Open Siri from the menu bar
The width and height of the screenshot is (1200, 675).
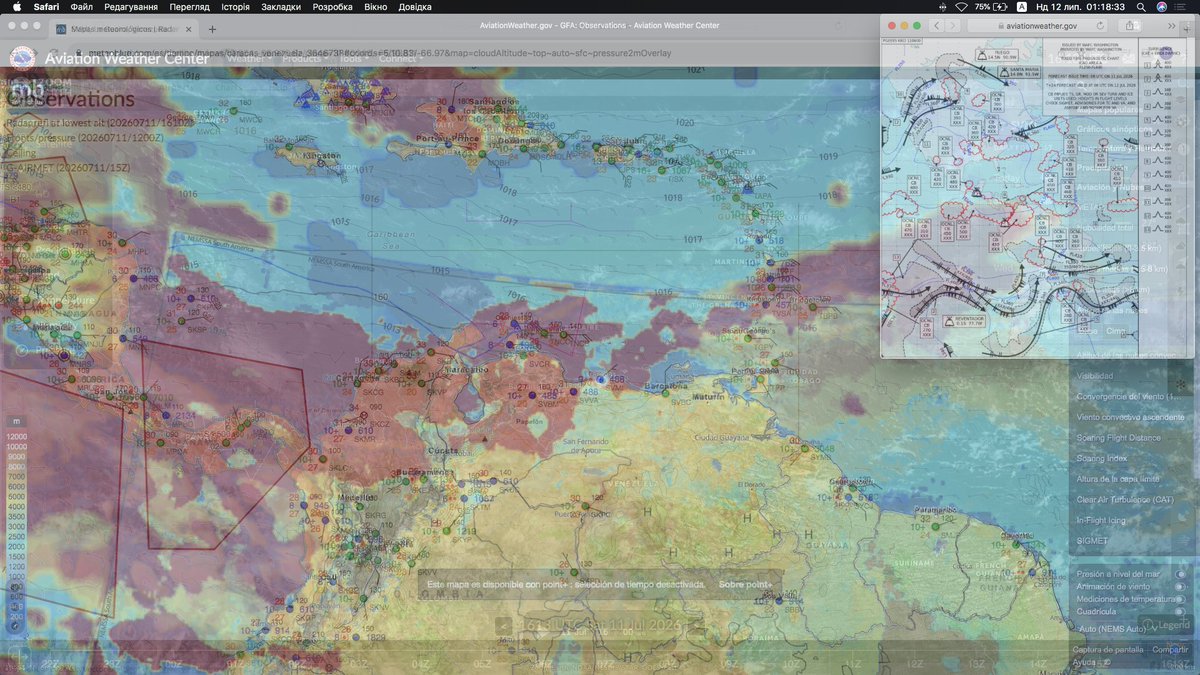[1161, 6]
